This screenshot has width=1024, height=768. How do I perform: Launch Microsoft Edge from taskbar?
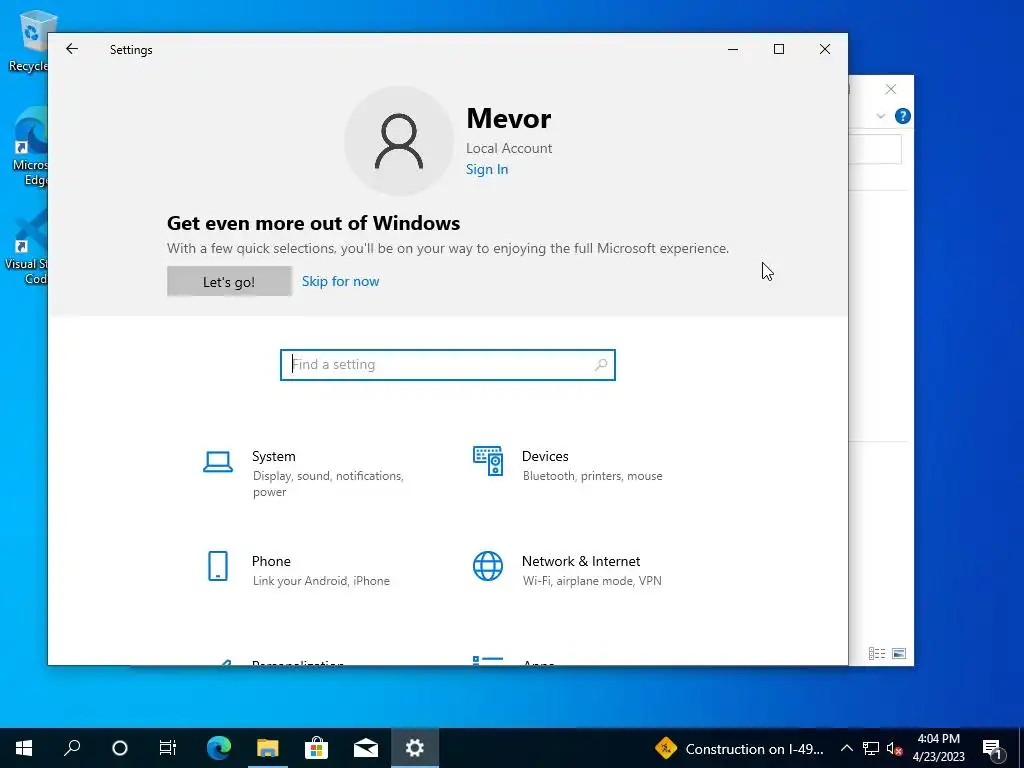tap(219, 748)
